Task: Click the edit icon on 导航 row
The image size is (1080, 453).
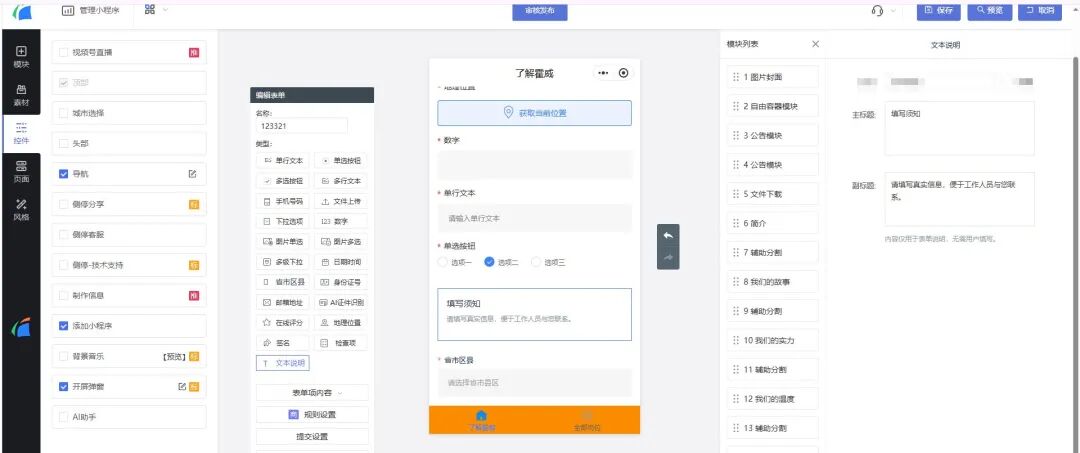Action: click(193, 174)
